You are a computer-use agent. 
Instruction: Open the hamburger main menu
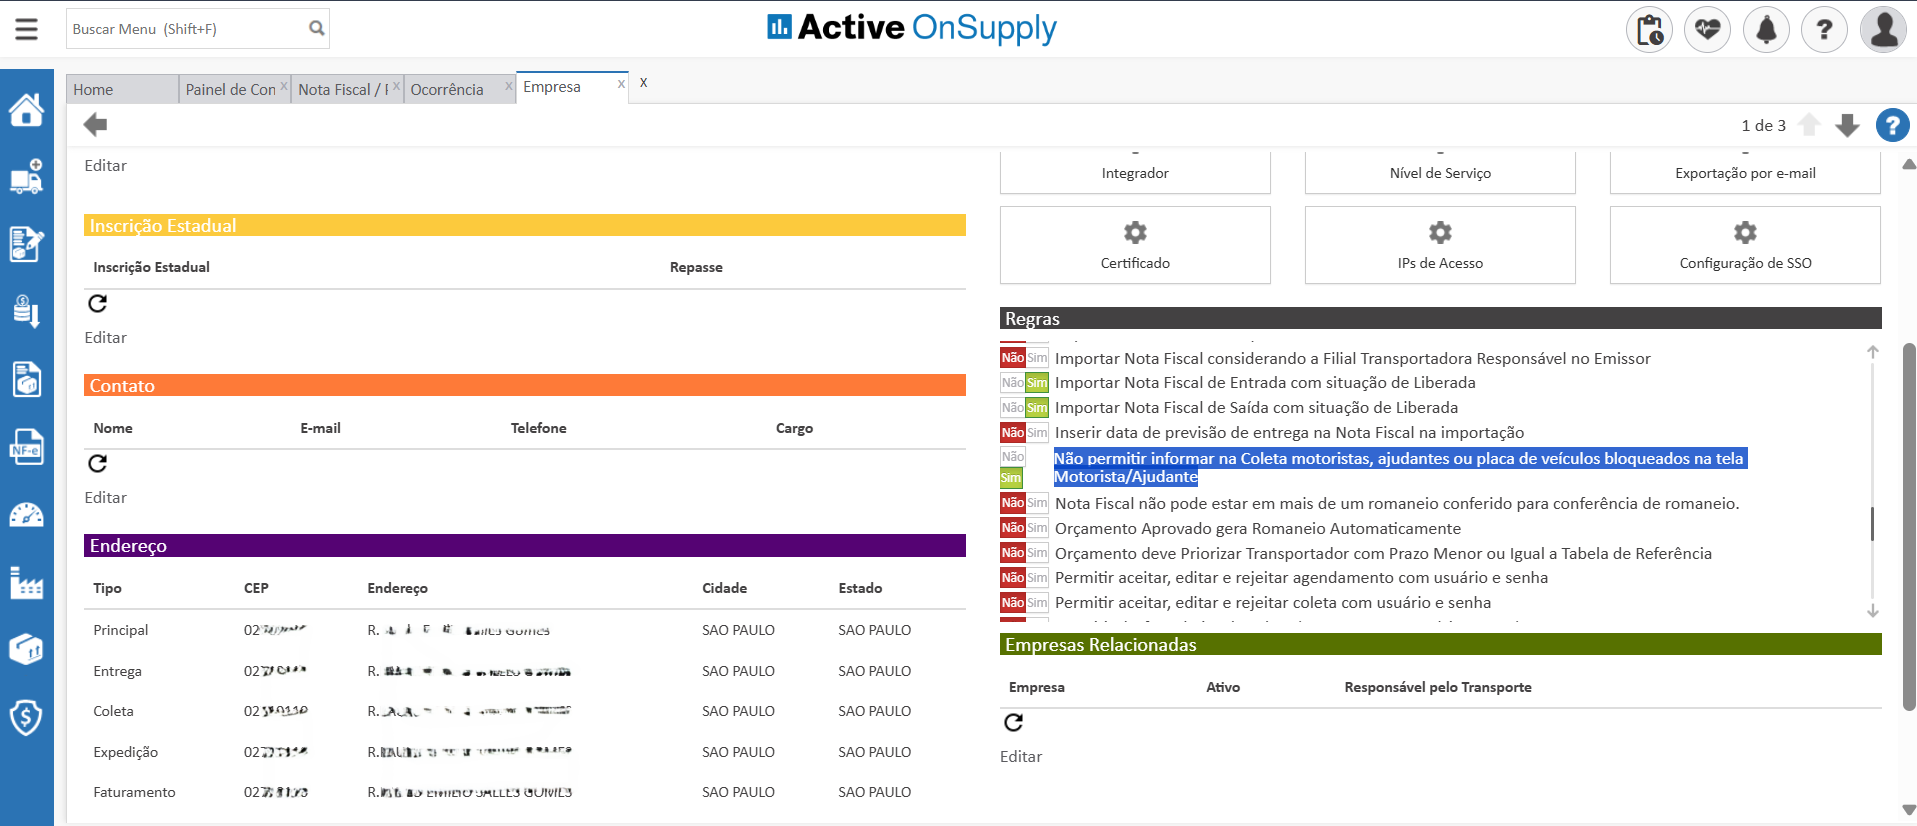pyautogui.click(x=27, y=29)
